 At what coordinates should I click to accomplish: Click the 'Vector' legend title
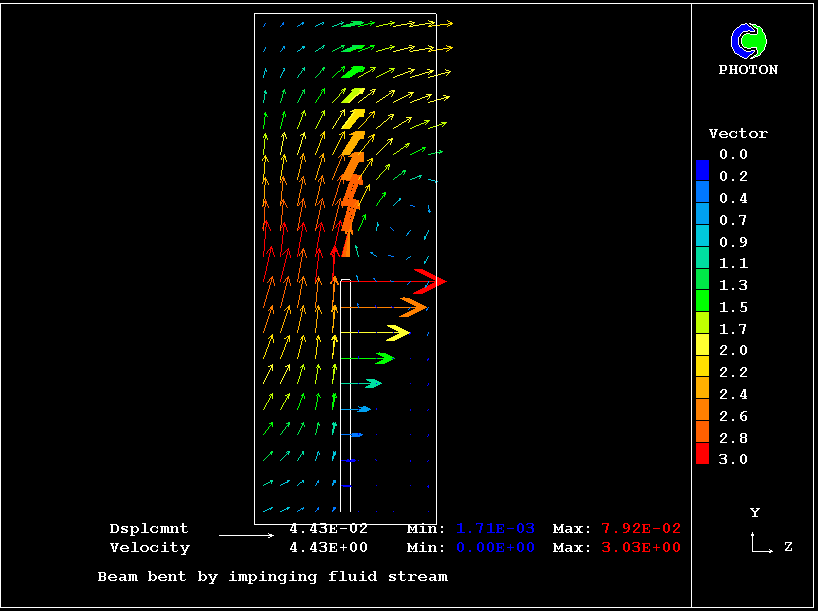[738, 133]
